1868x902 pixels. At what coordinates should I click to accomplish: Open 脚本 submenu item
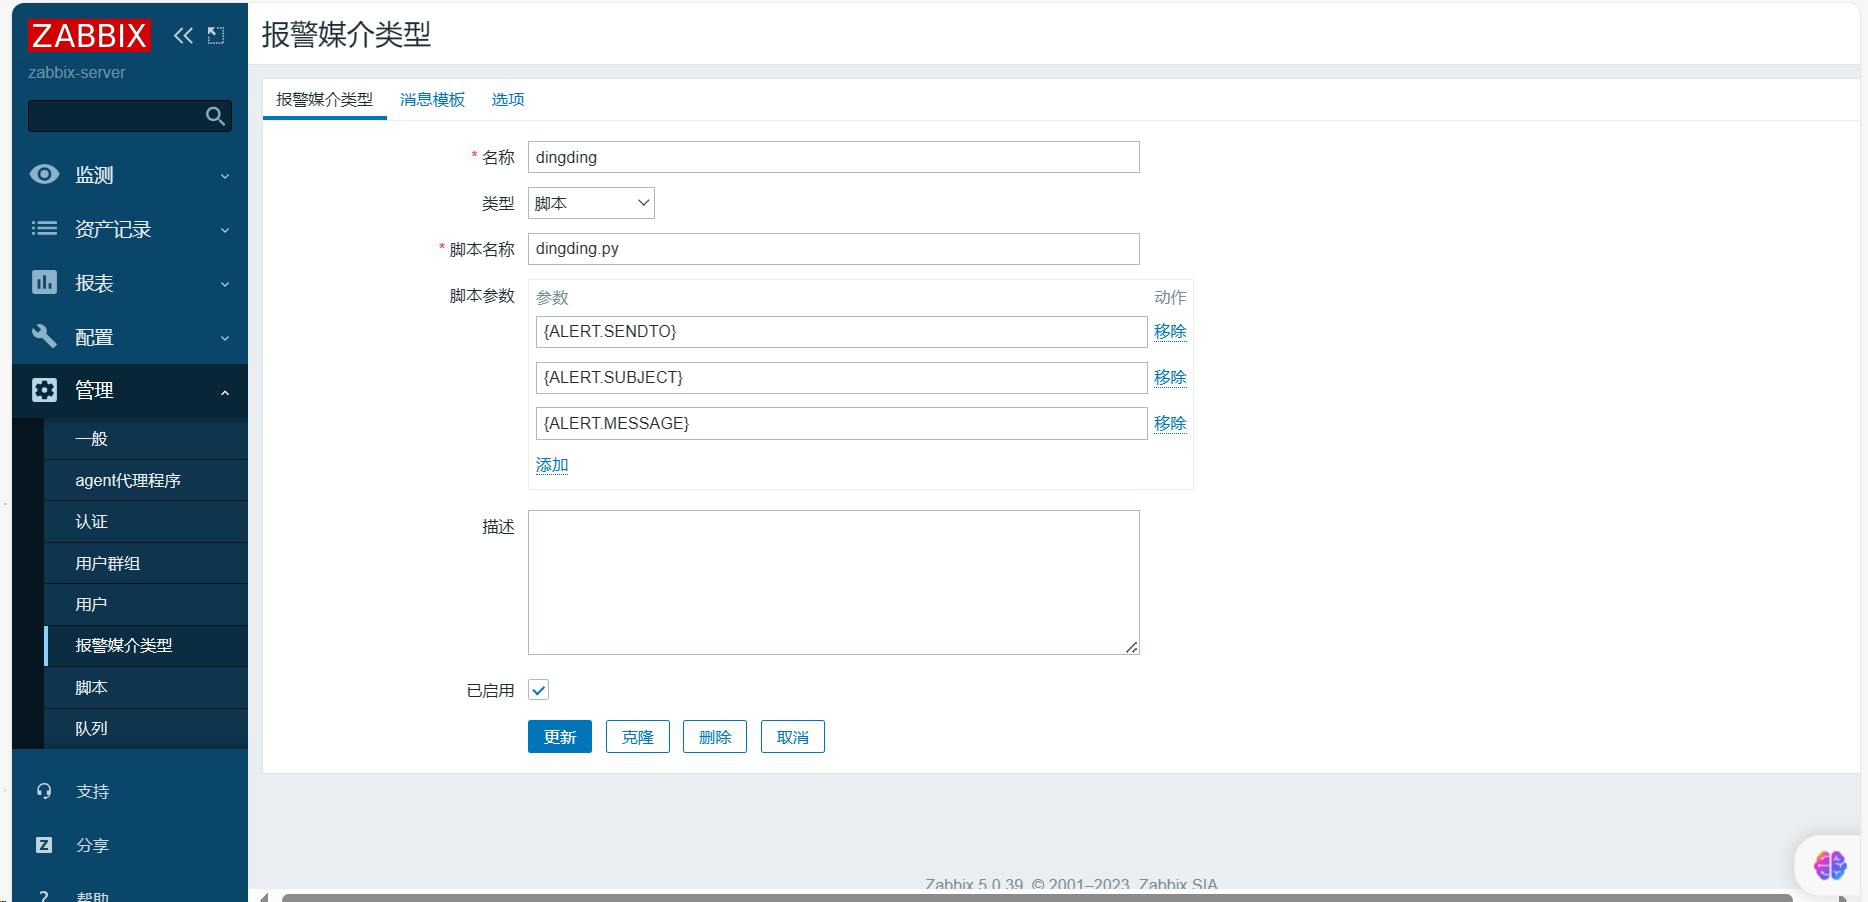[x=146, y=687]
